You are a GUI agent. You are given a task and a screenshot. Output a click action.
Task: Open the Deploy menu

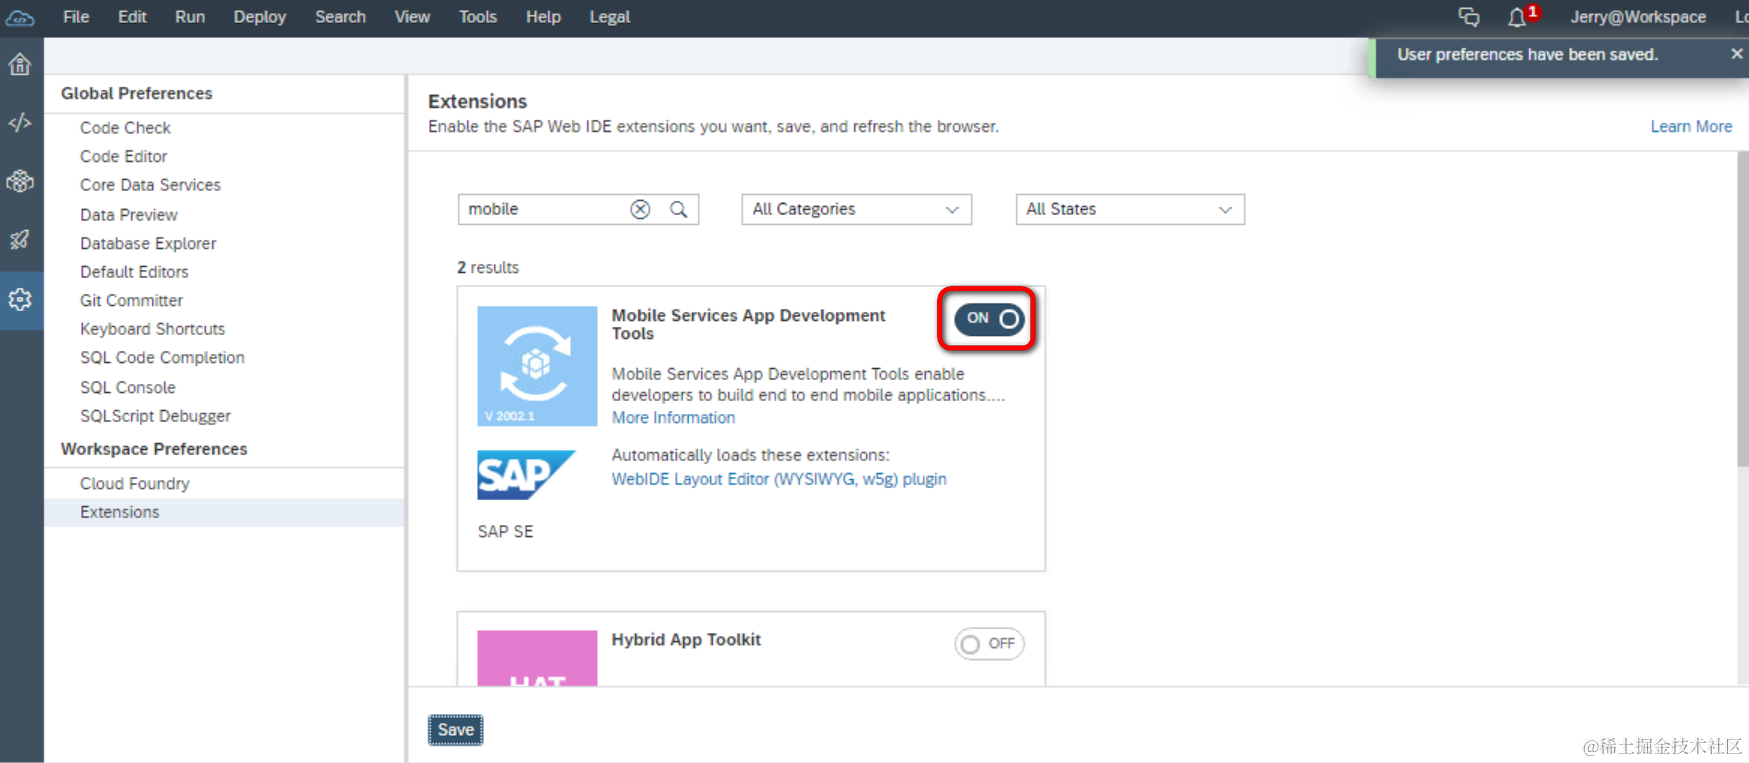[260, 17]
